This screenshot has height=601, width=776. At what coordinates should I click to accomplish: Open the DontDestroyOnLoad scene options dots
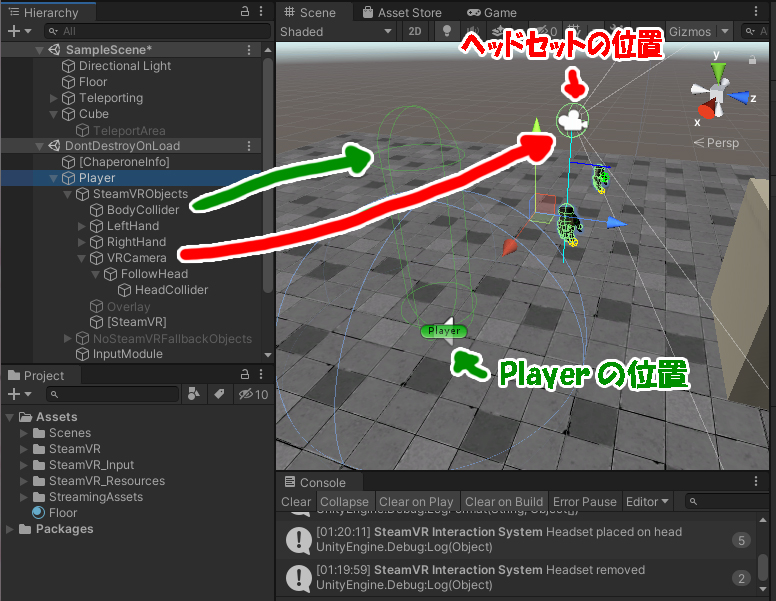point(249,146)
